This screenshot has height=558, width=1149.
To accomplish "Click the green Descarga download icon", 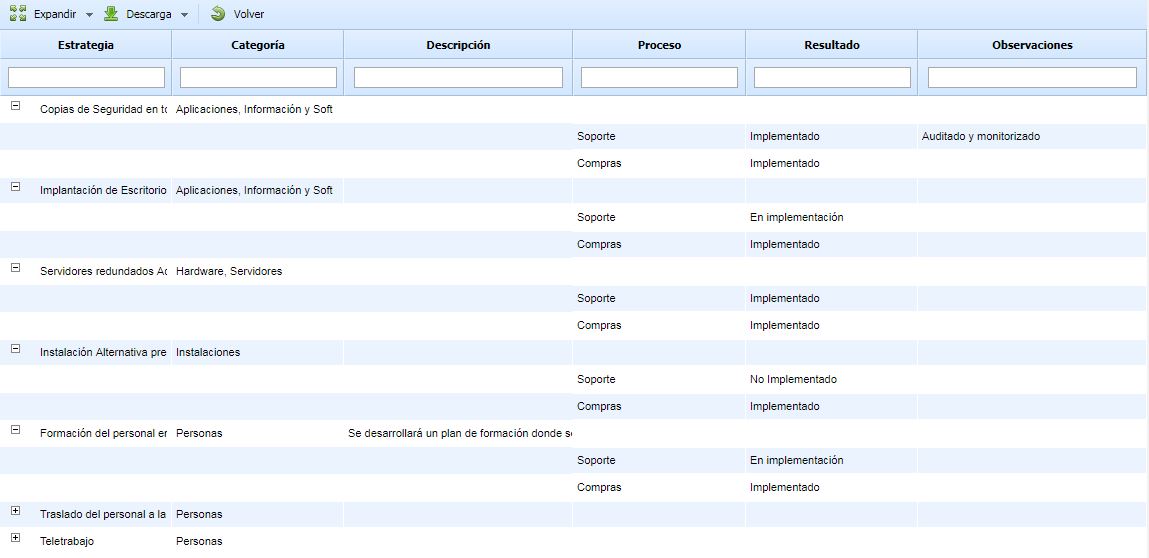I will tap(111, 14).
